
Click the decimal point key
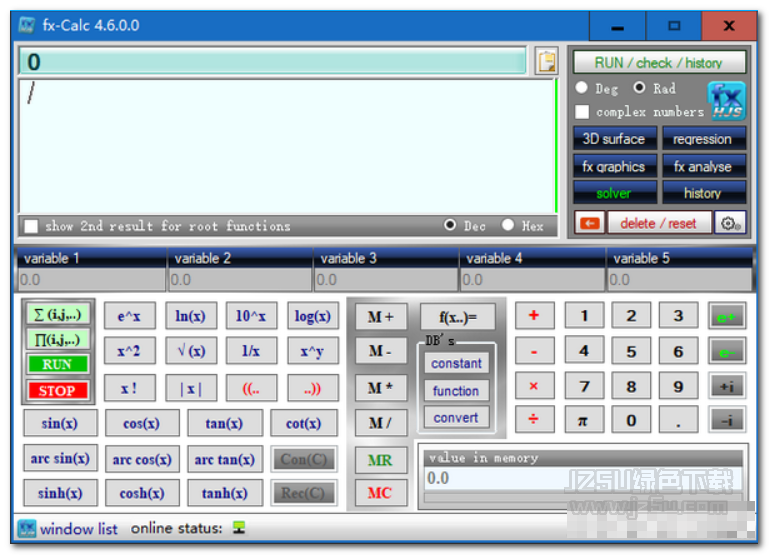coord(678,420)
